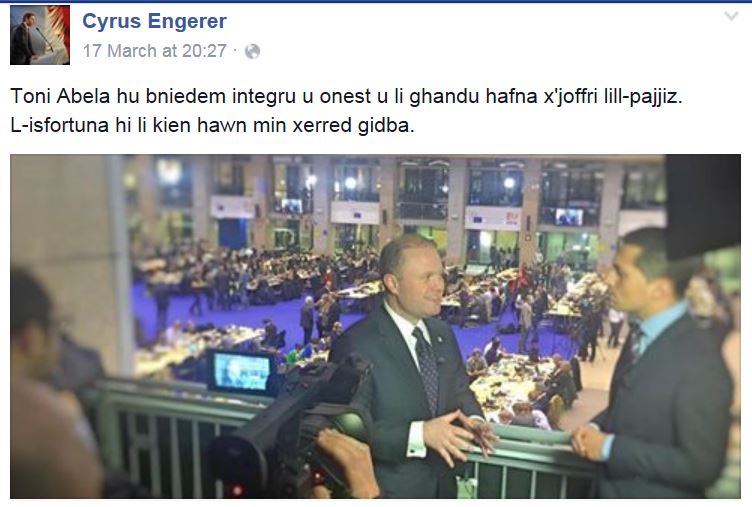Open the 17 March at 20:27 timestamp

pyautogui.click(x=154, y=51)
